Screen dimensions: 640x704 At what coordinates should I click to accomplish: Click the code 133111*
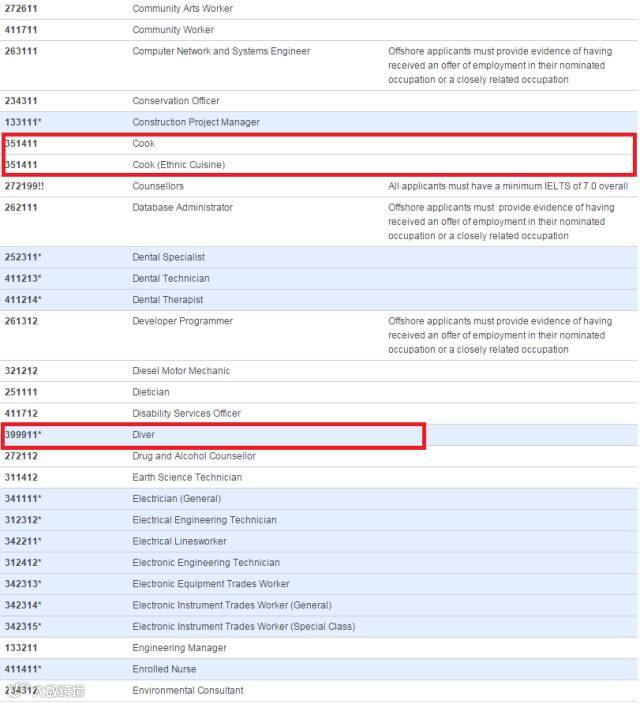pyautogui.click(x=23, y=122)
